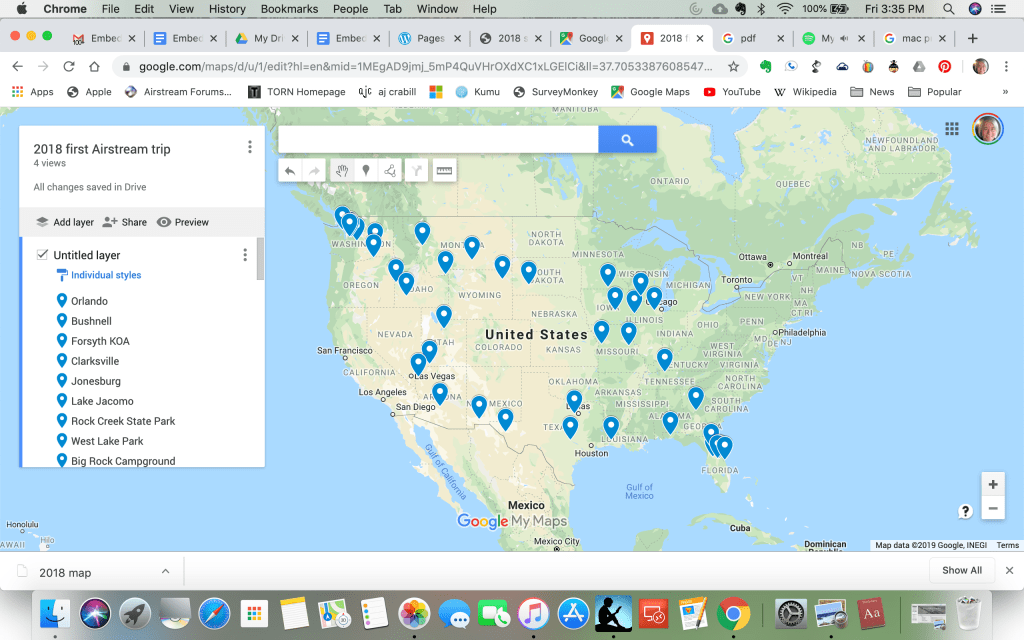The width and height of the screenshot is (1024, 640).
Task: Zoom out with the minus button
Action: pos(992,509)
